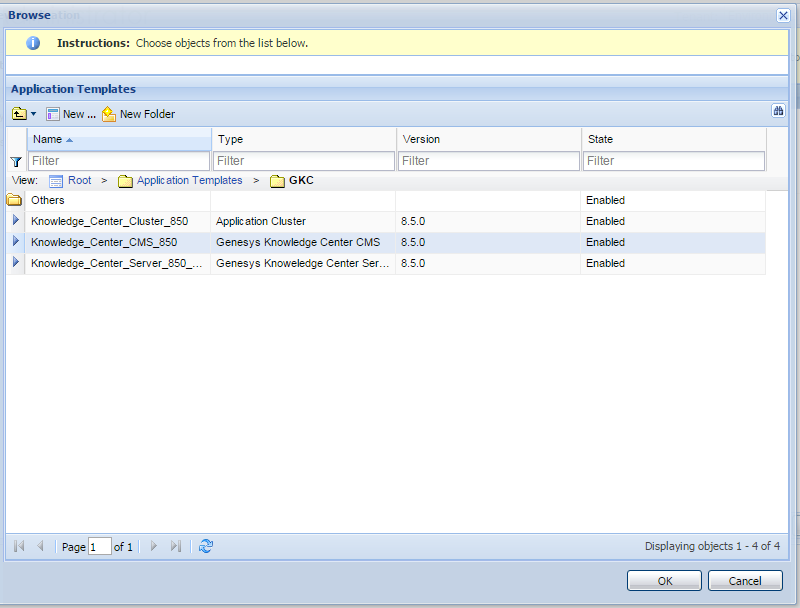800x608 pixels.
Task: Open the Others folder icon
Action: 14,200
